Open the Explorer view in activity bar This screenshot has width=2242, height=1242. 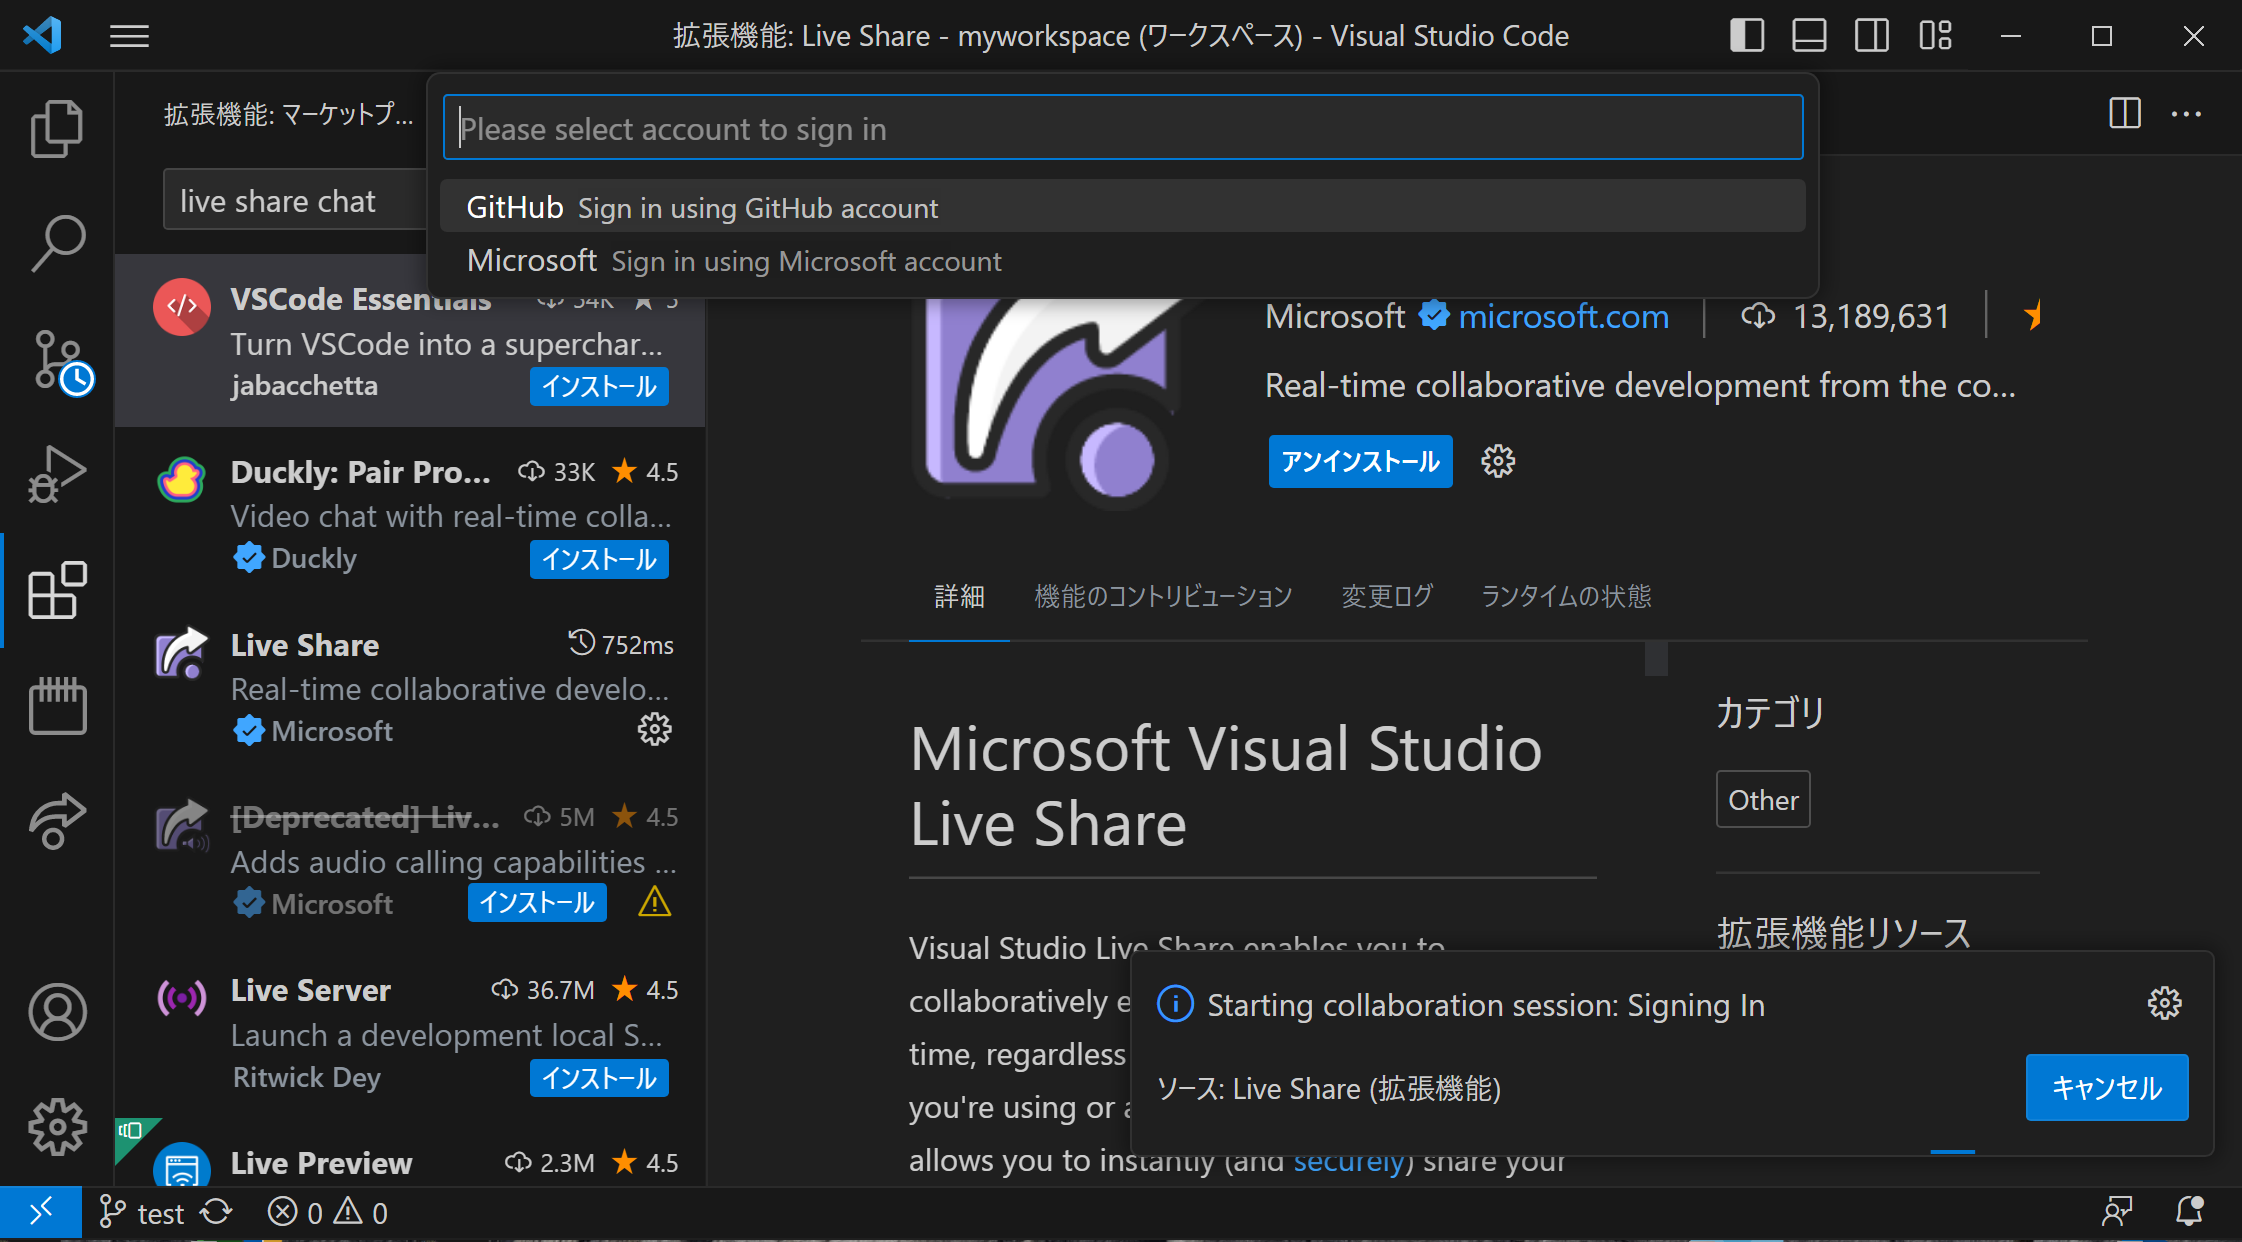(x=57, y=129)
